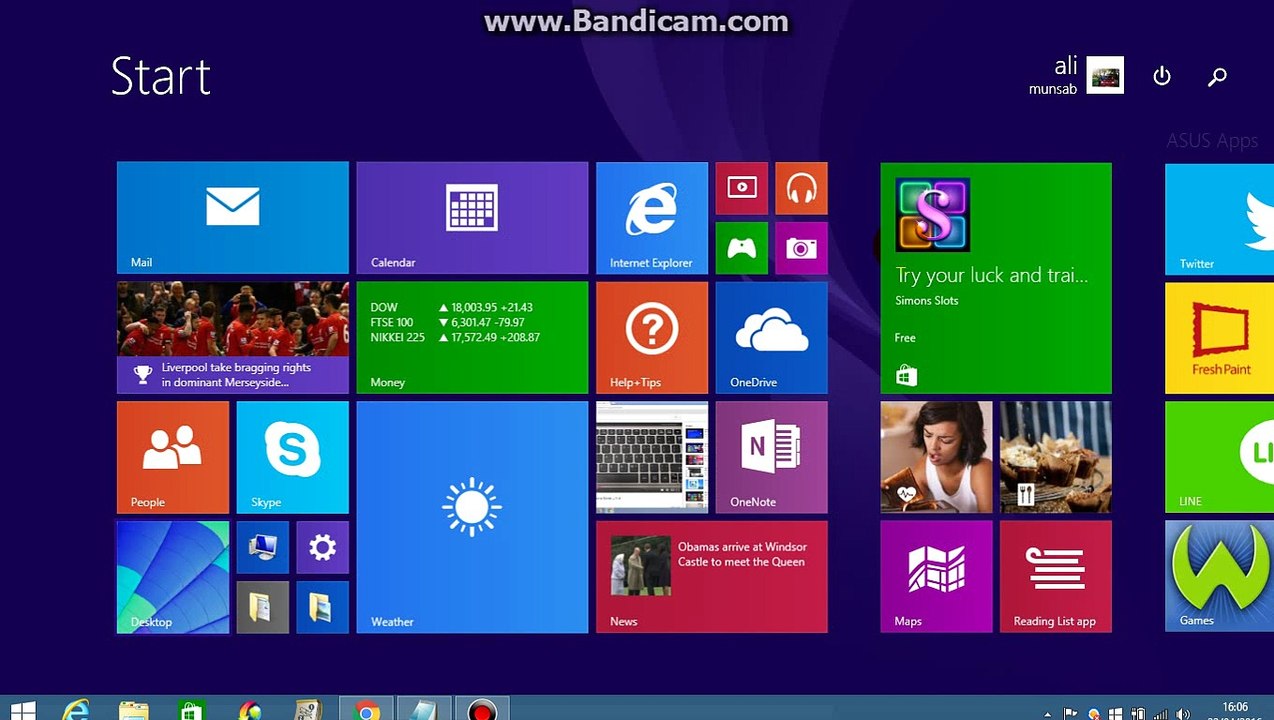Open the Desktop tile
Screen dimensions: 1274x720
173,577
